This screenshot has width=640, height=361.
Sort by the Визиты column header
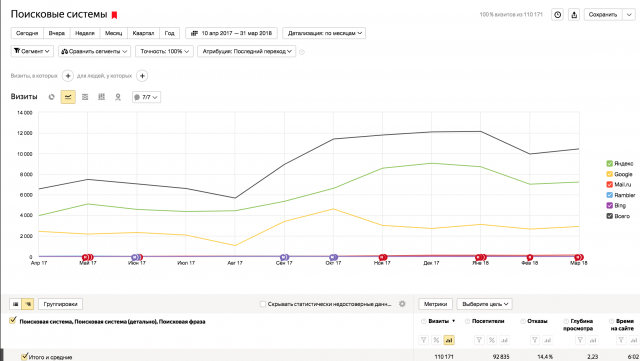(438, 321)
